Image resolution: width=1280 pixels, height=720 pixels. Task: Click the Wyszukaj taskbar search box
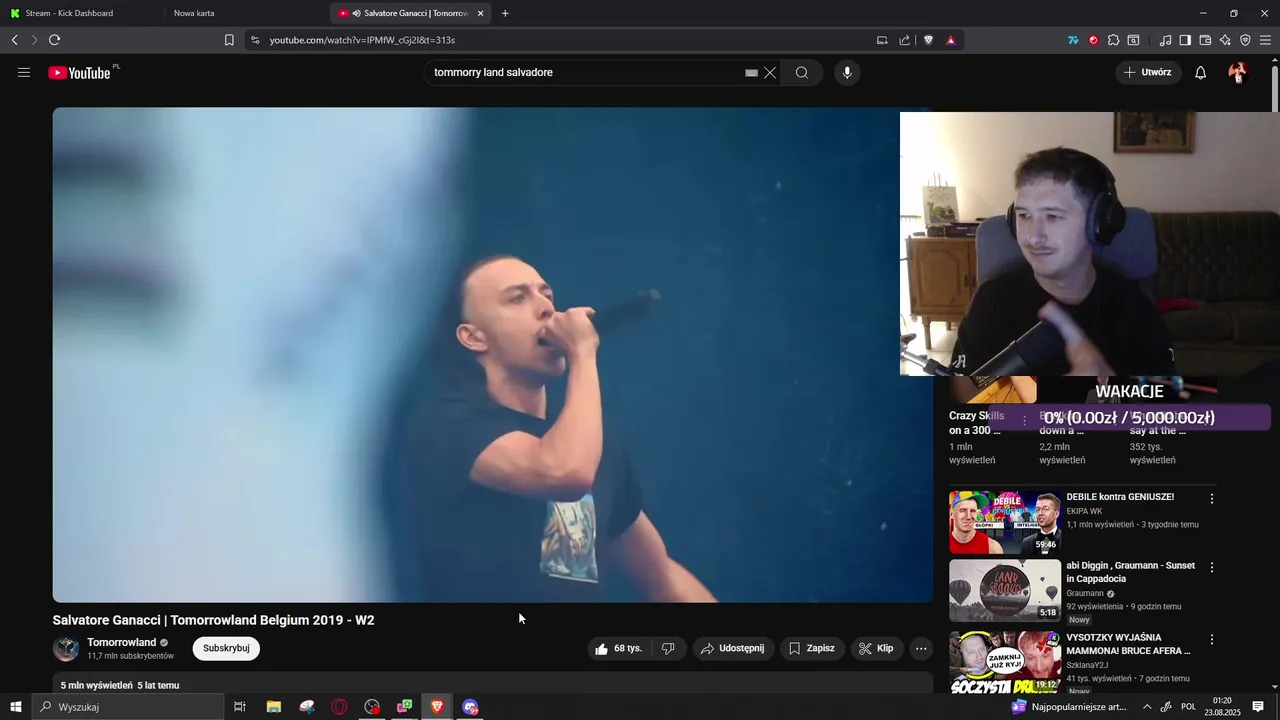128,707
